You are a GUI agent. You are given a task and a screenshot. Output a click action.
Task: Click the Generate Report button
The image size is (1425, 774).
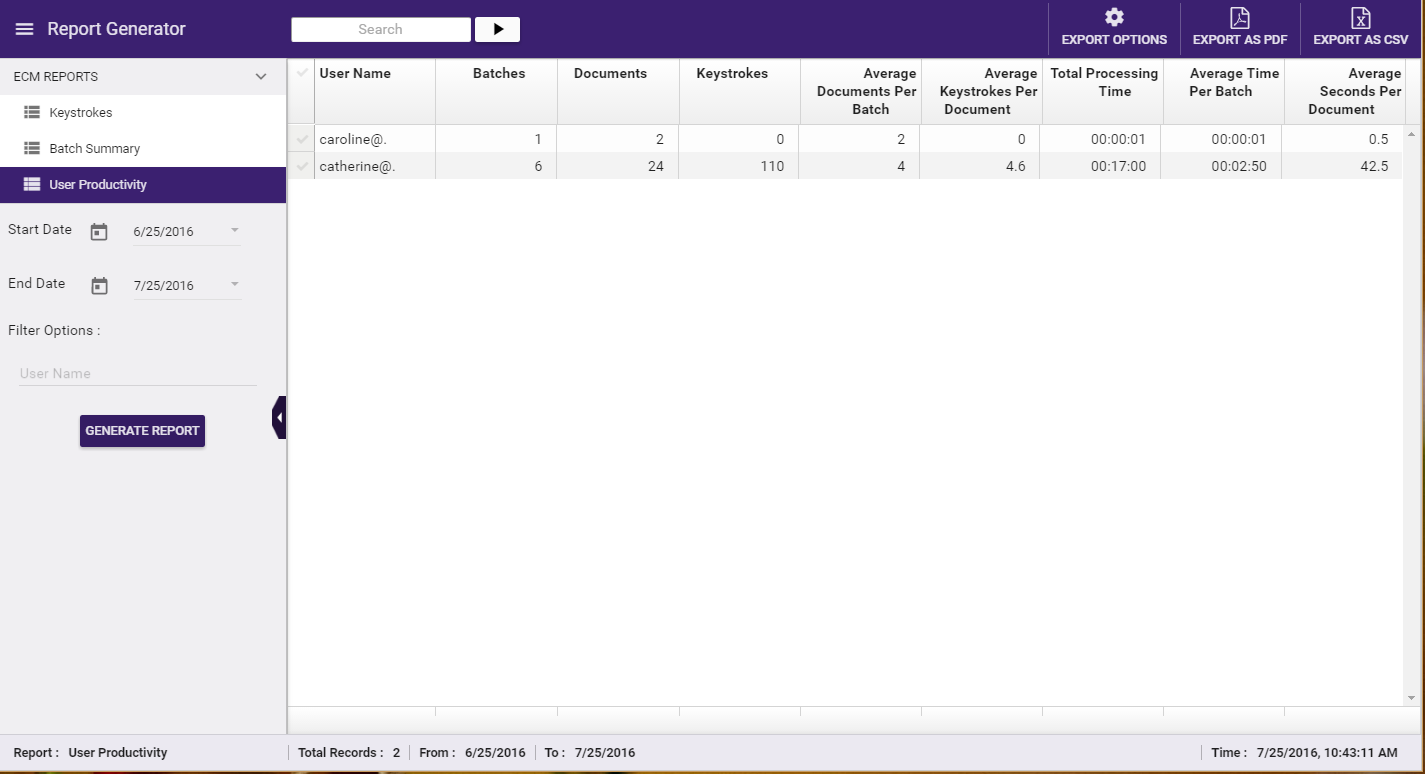click(x=142, y=431)
